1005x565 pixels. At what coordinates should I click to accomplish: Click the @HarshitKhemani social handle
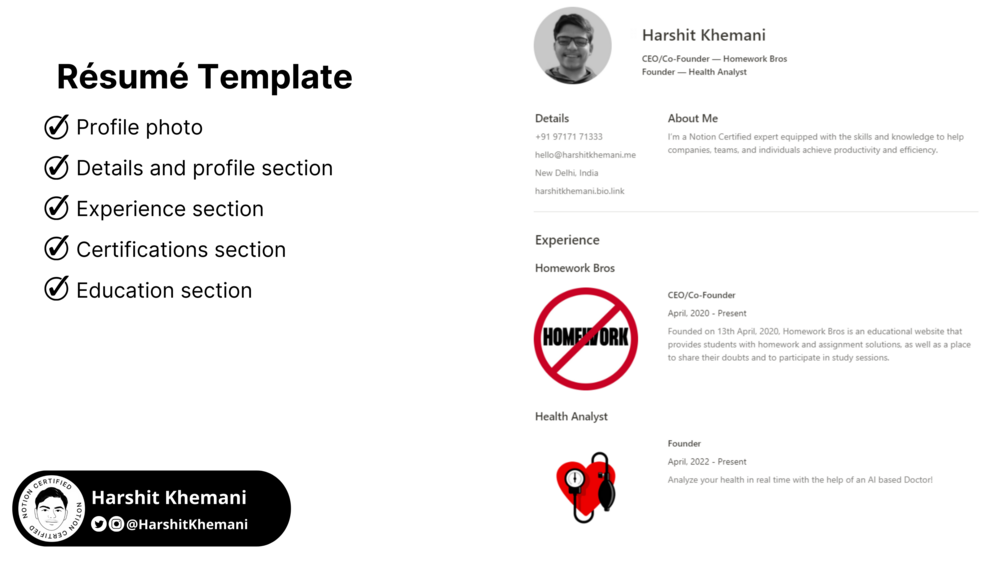coord(187,524)
